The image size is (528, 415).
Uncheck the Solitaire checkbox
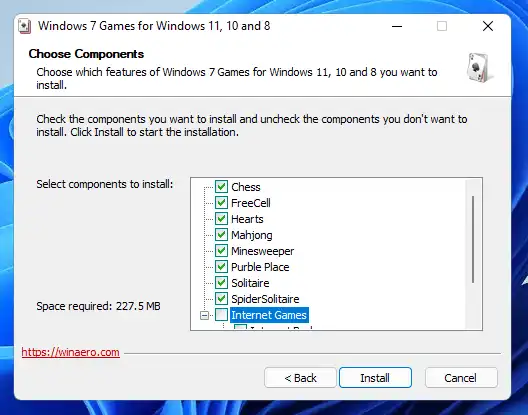pos(221,283)
